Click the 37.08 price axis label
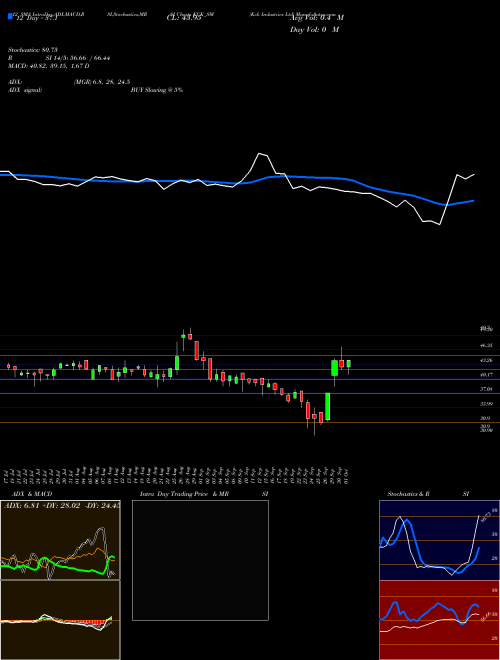500x660 pixels. click(x=486, y=389)
